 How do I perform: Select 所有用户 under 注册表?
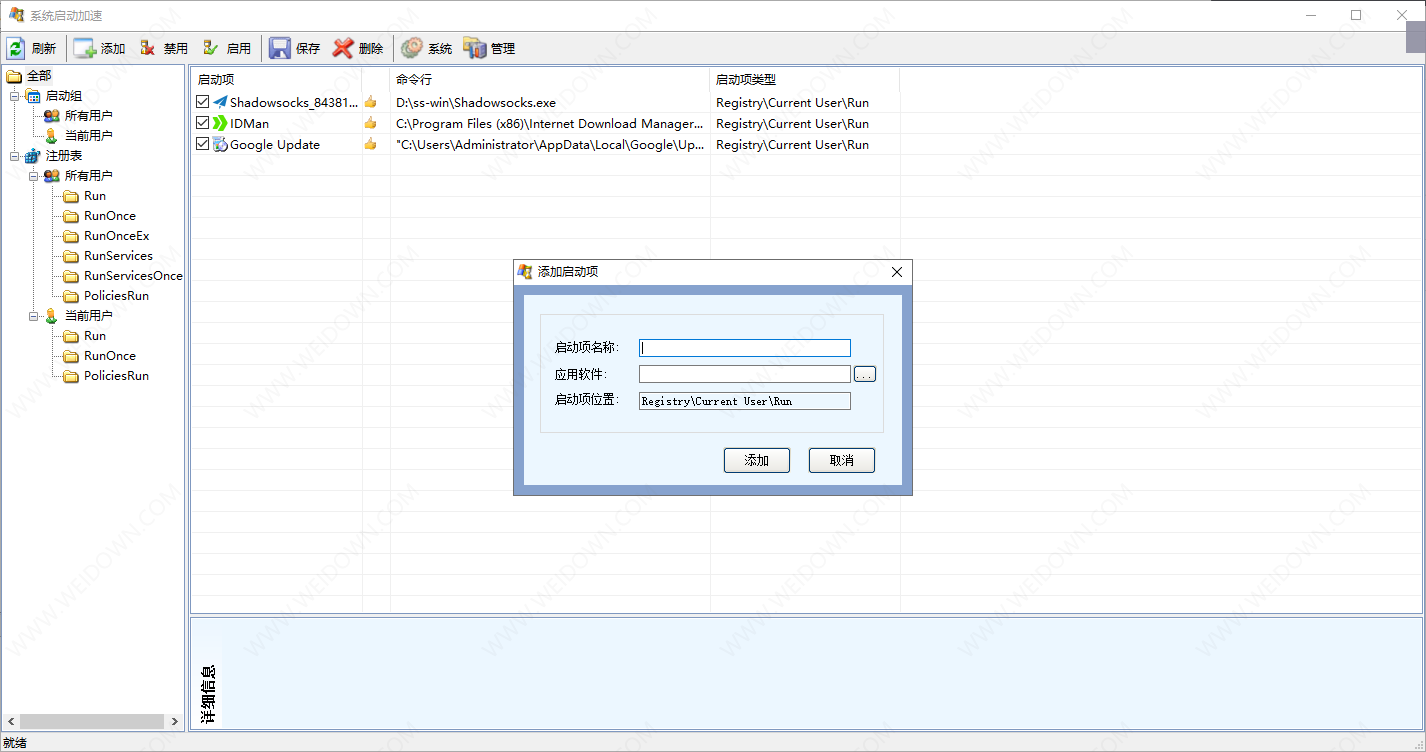coord(88,176)
